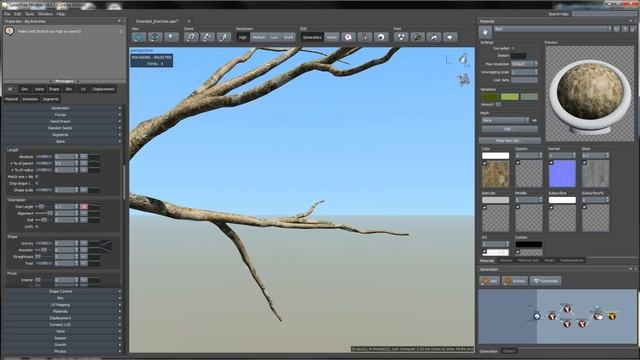Expand the Random Seeds property group
The width and height of the screenshot is (640, 360).
62,128
